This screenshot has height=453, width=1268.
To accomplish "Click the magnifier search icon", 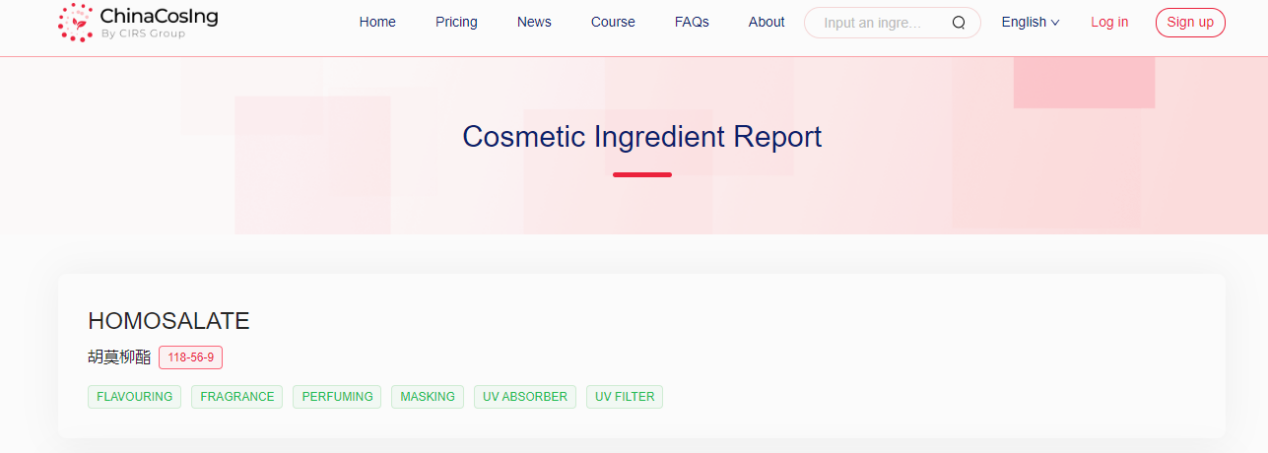I will point(958,23).
